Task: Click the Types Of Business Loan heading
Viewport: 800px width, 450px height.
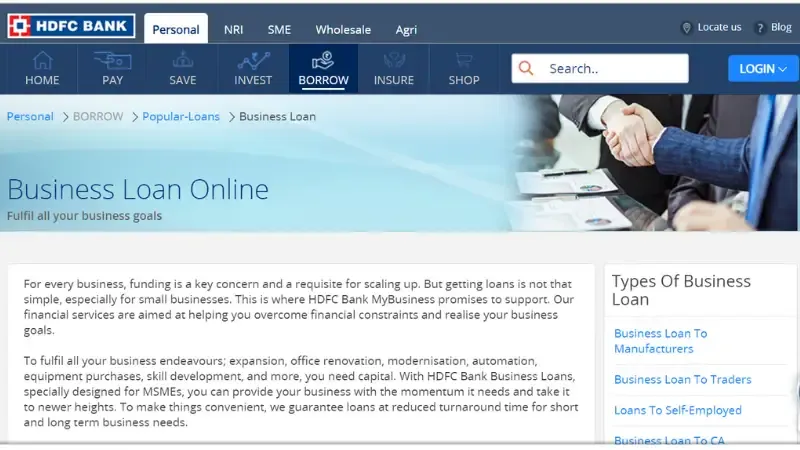Action: (x=681, y=290)
